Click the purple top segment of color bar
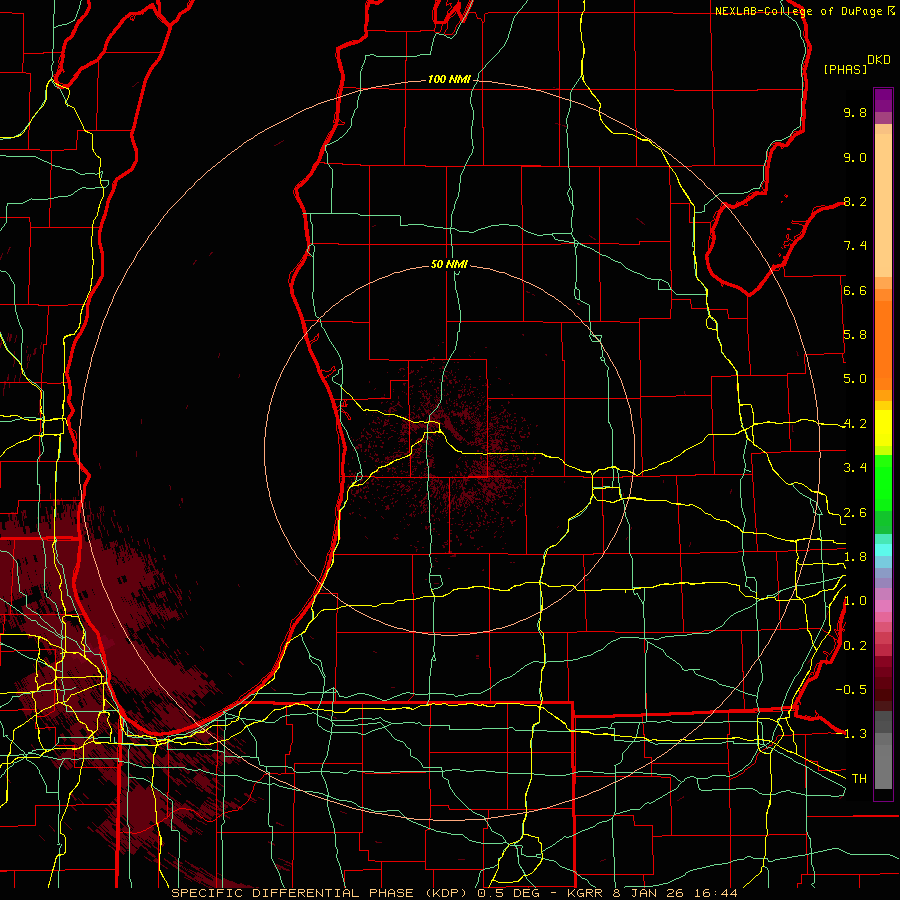 coord(883,100)
